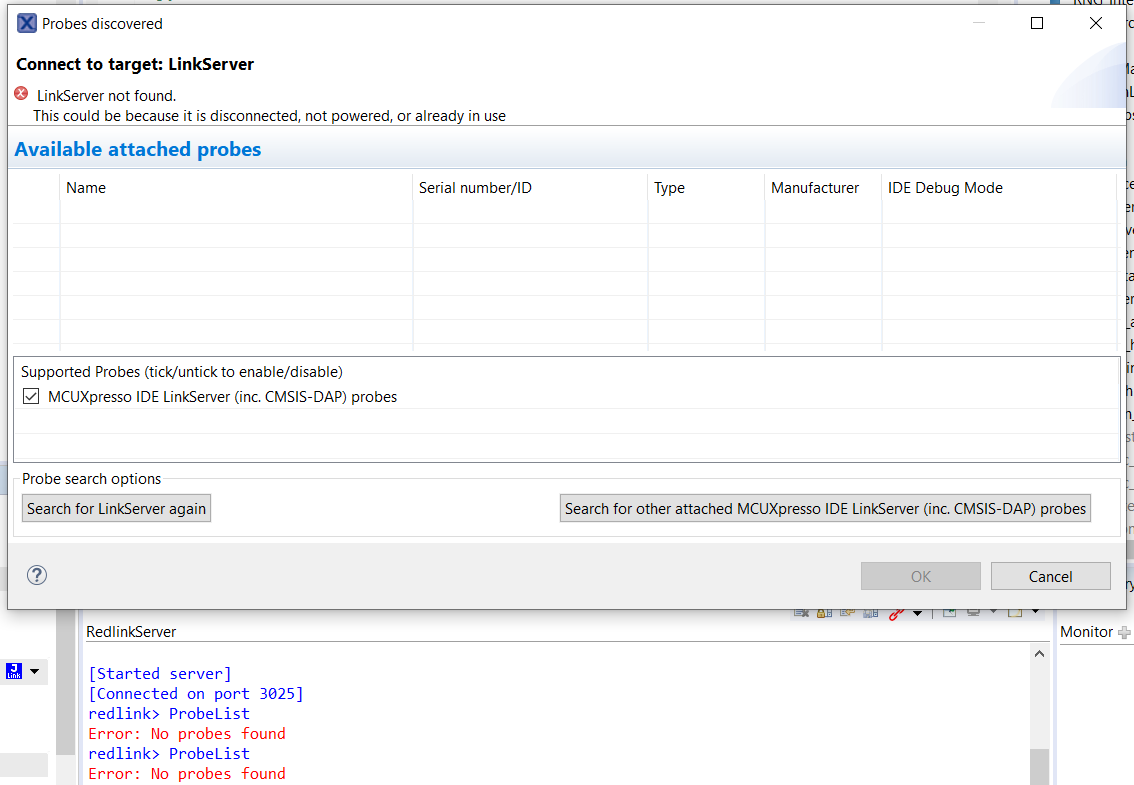Click the red link icon in console toolbar
This screenshot has width=1134, height=785.
click(x=896, y=613)
